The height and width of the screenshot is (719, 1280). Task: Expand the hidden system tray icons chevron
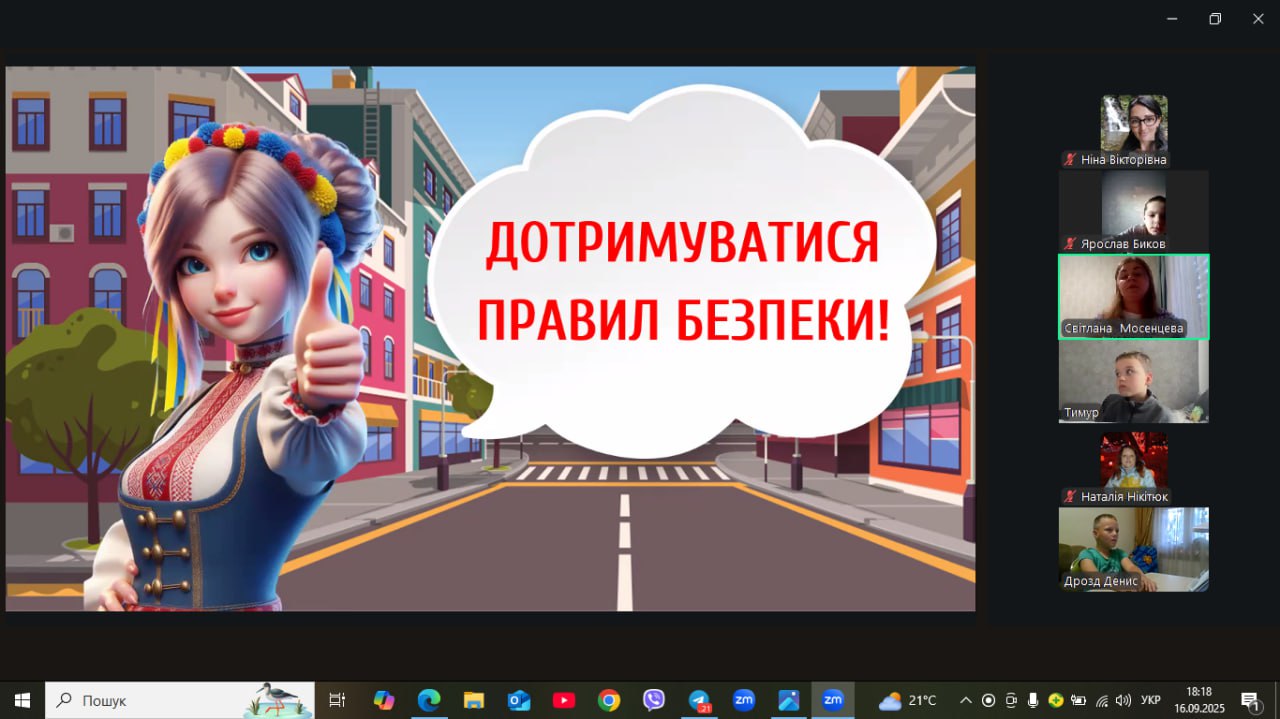[965, 700]
